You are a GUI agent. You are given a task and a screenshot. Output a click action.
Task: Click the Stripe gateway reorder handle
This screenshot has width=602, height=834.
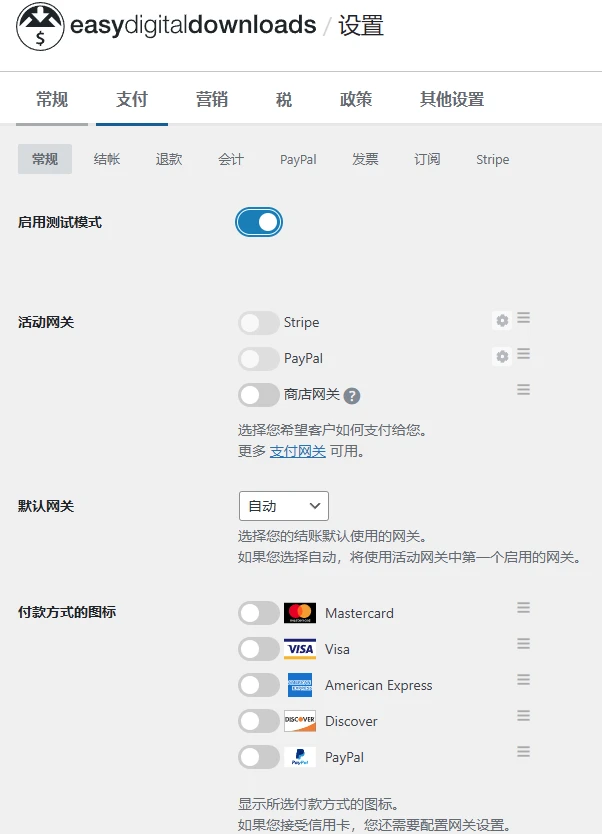(x=523, y=318)
